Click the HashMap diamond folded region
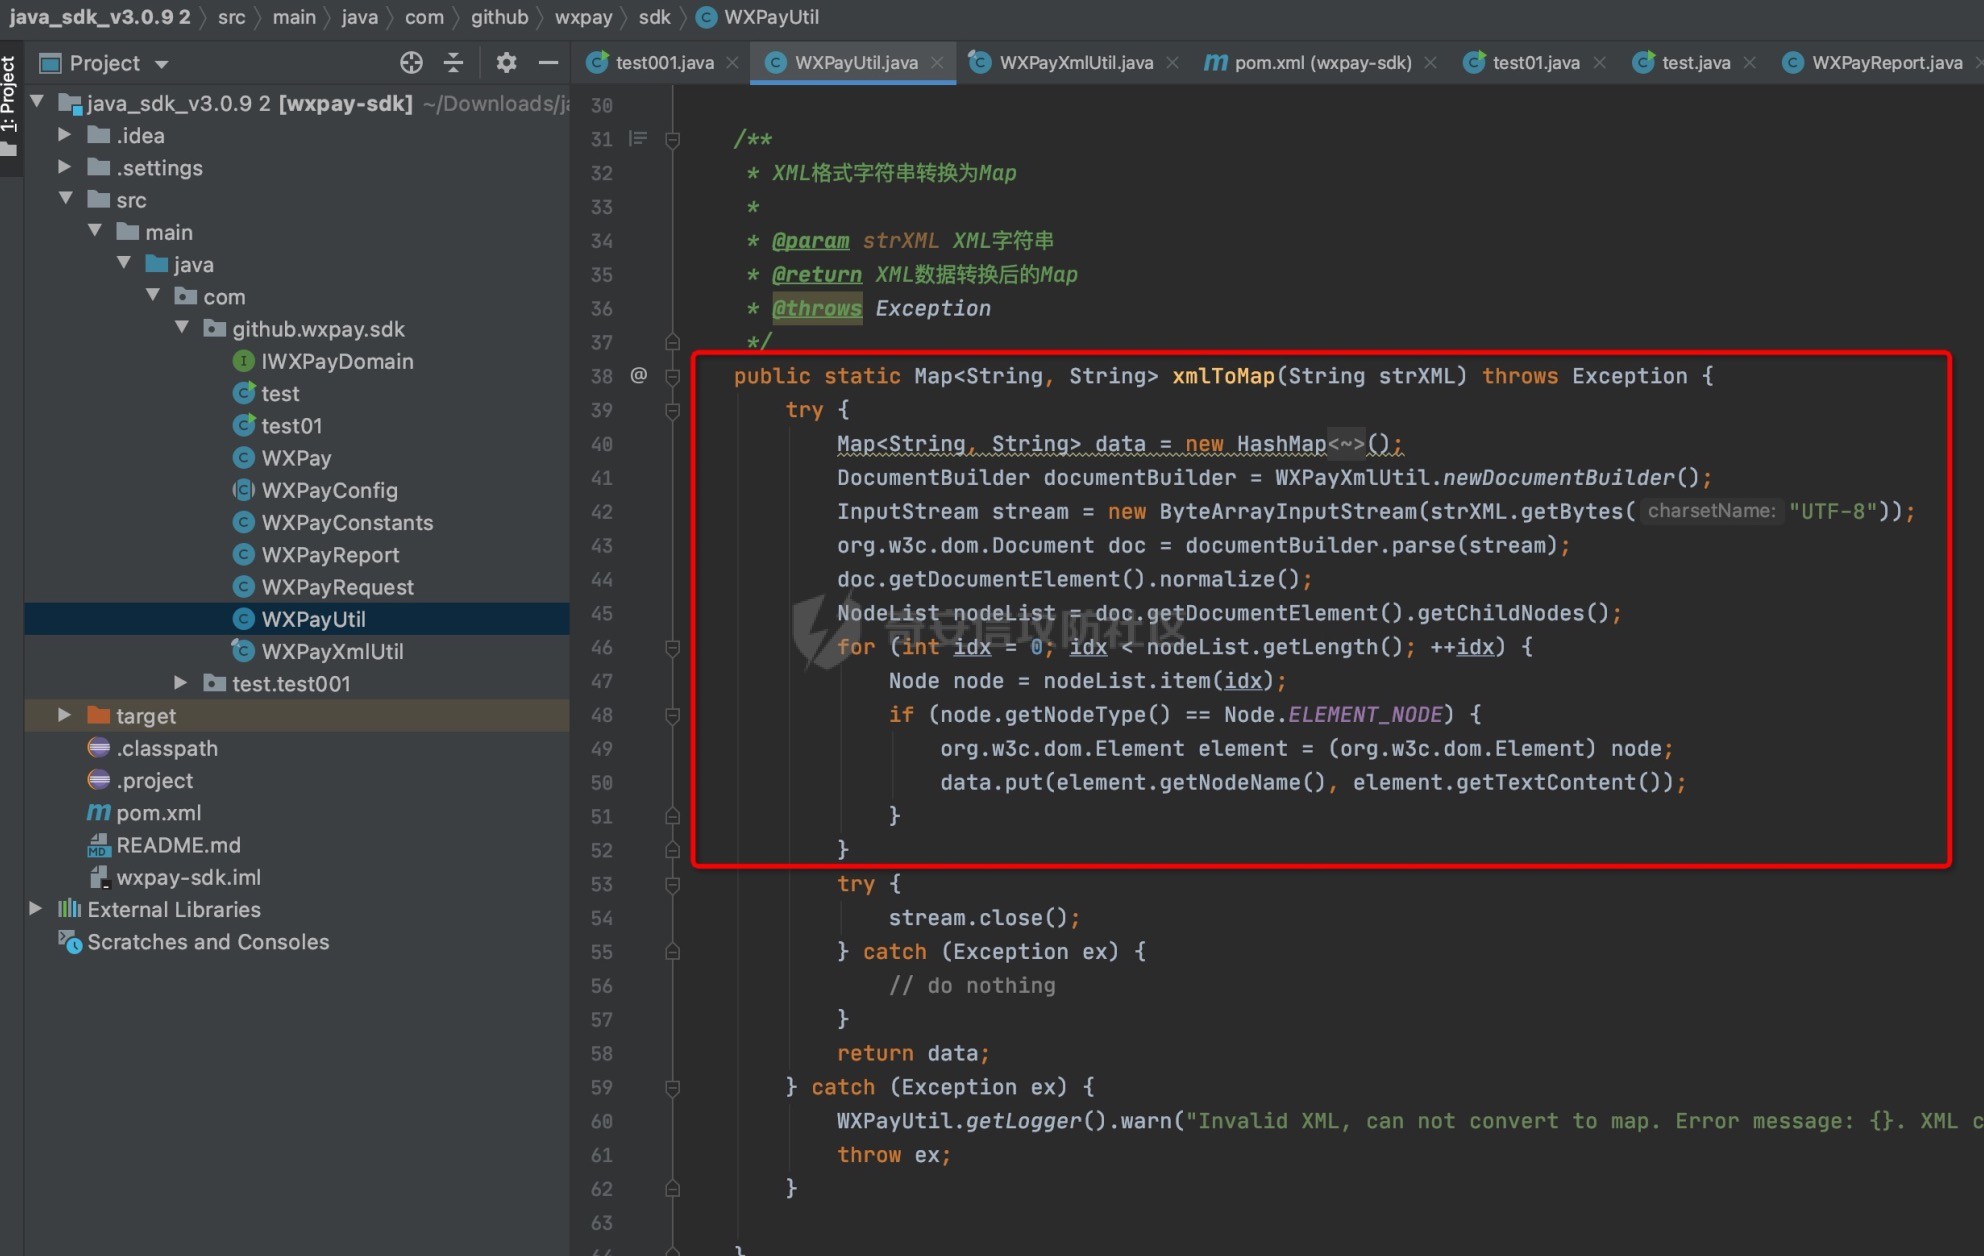 [x=1346, y=443]
